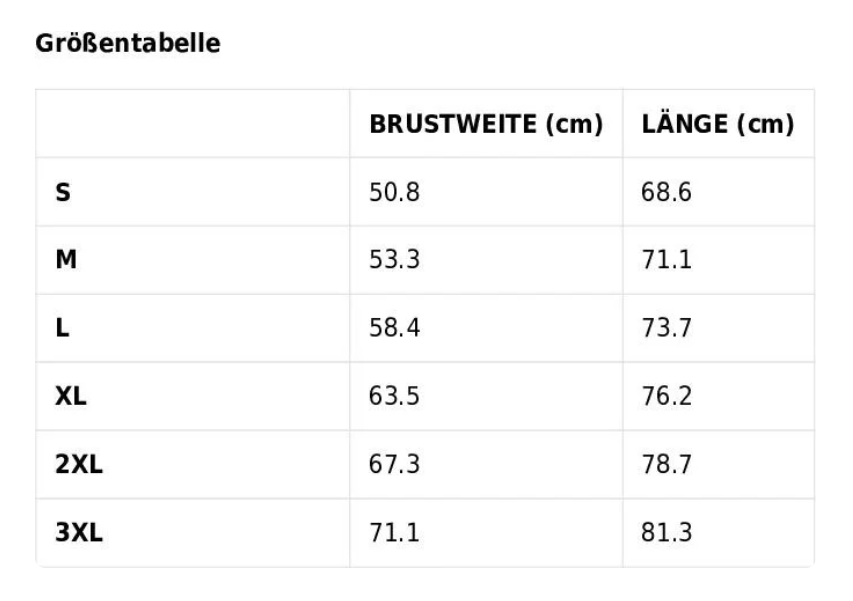This screenshot has height=601, width=853.
Task: Select the 2XL size row label
Action: click(79, 465)
